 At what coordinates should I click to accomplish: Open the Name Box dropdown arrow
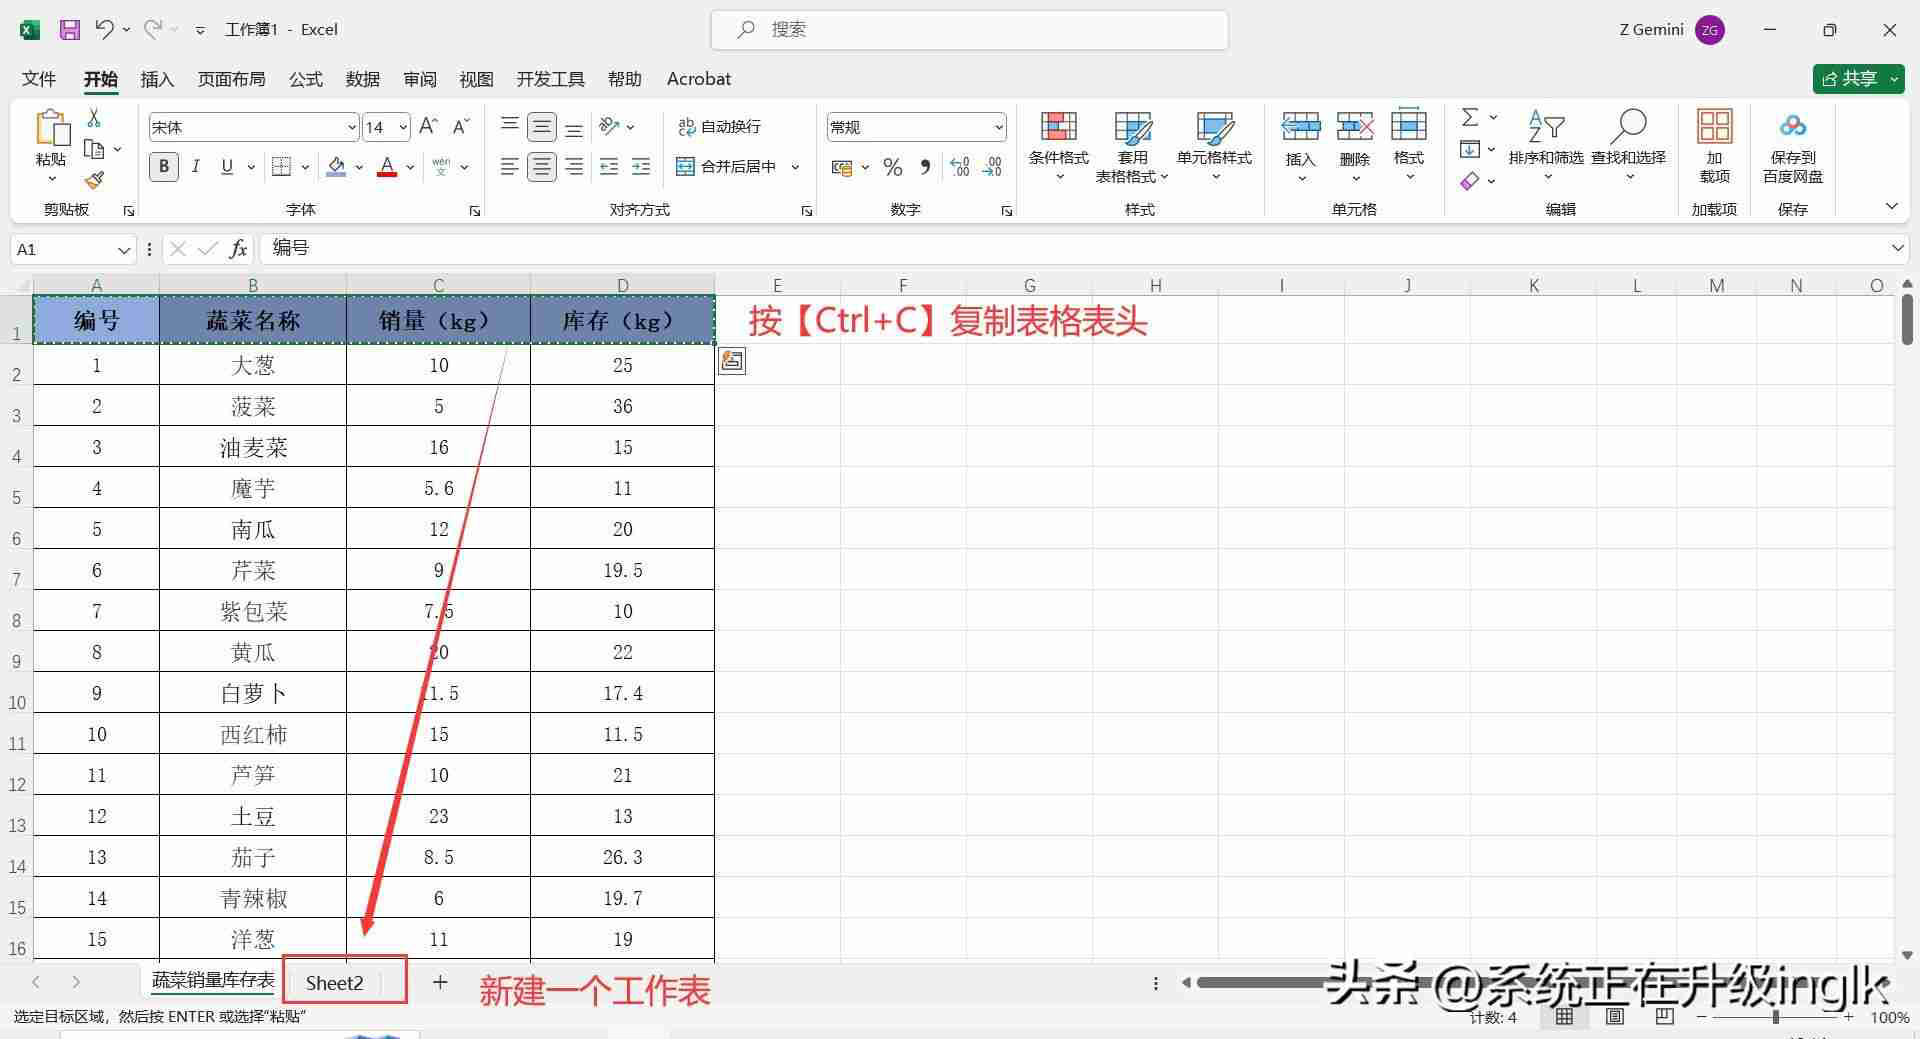tap(123, 249)
